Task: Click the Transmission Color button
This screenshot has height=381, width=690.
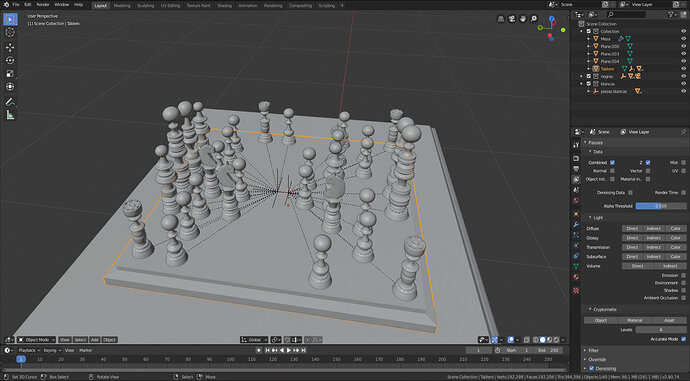Action: (675, 247)
